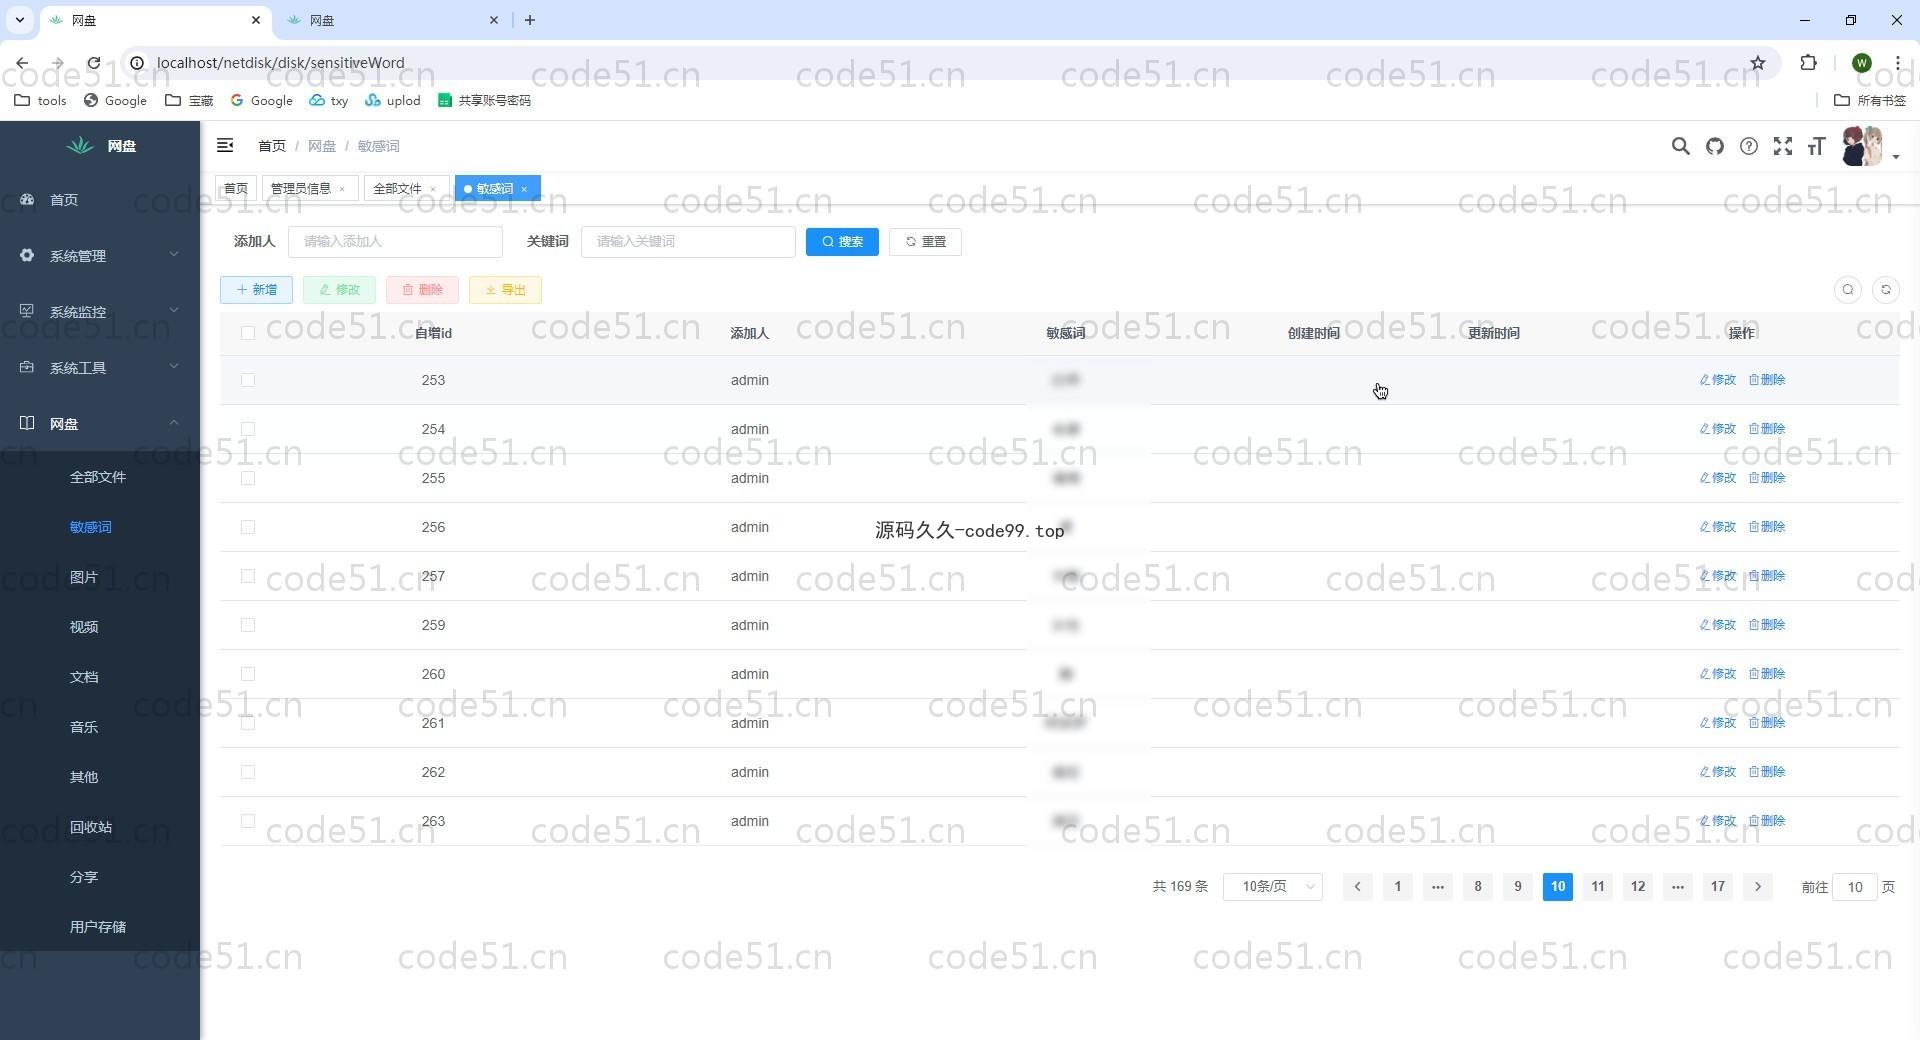Close the 管理员信息 tag tab

pyautogui.click(x=342, y=189)
